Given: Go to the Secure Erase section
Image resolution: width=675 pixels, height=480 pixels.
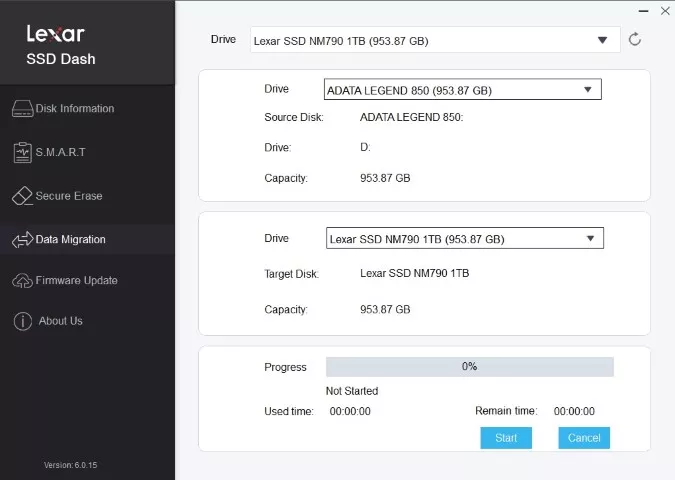Looking at the screenshot, I should pos(69,196).
